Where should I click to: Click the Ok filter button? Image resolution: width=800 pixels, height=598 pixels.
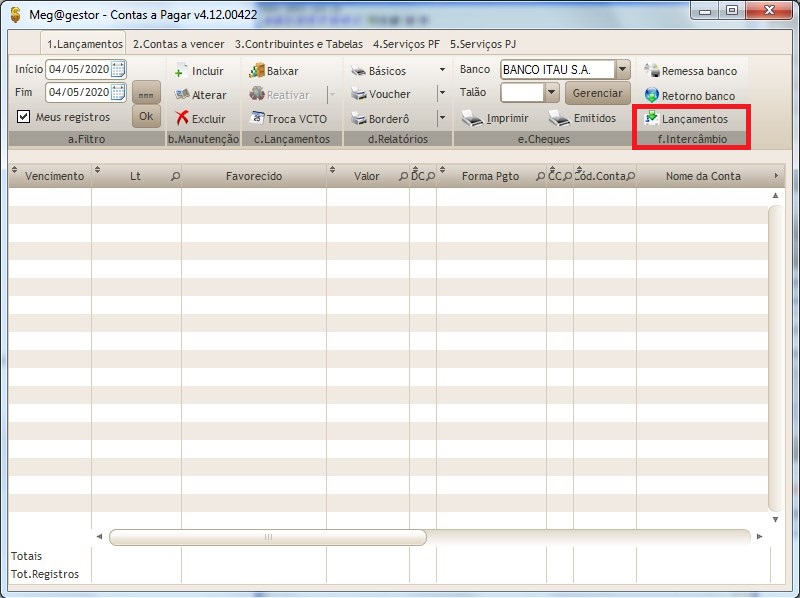(145, 116)
